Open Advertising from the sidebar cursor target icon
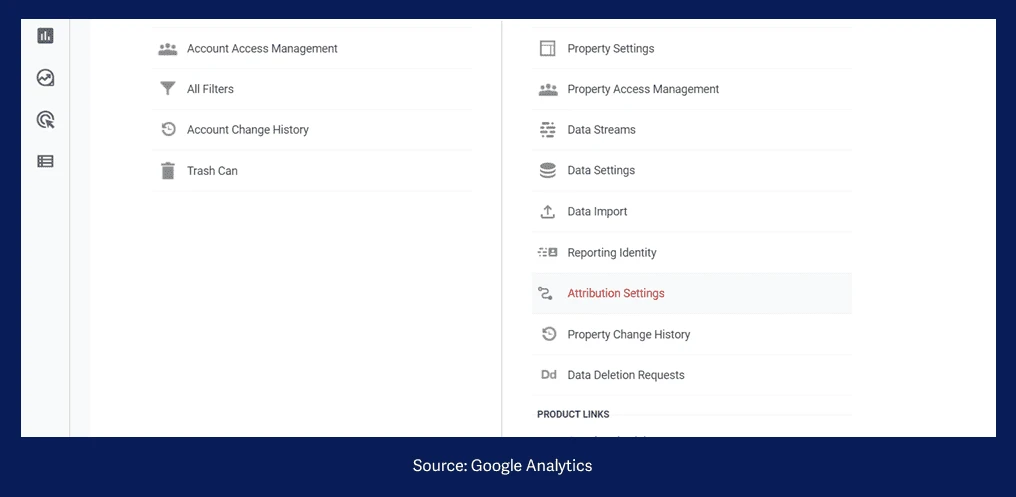The height and width of the screenshot is (497, 1016). tap(45, 120)
